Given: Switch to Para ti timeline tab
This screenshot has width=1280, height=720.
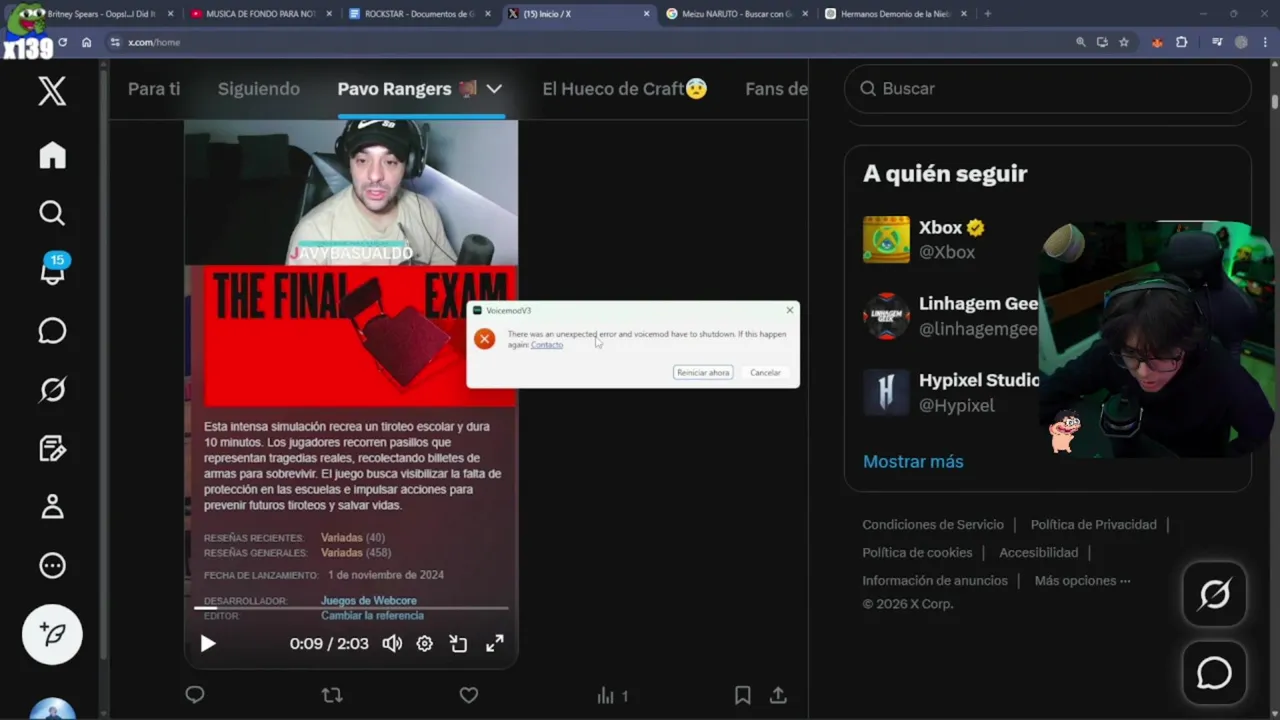Looking at the screenshot, I should (x=154, y=89).
